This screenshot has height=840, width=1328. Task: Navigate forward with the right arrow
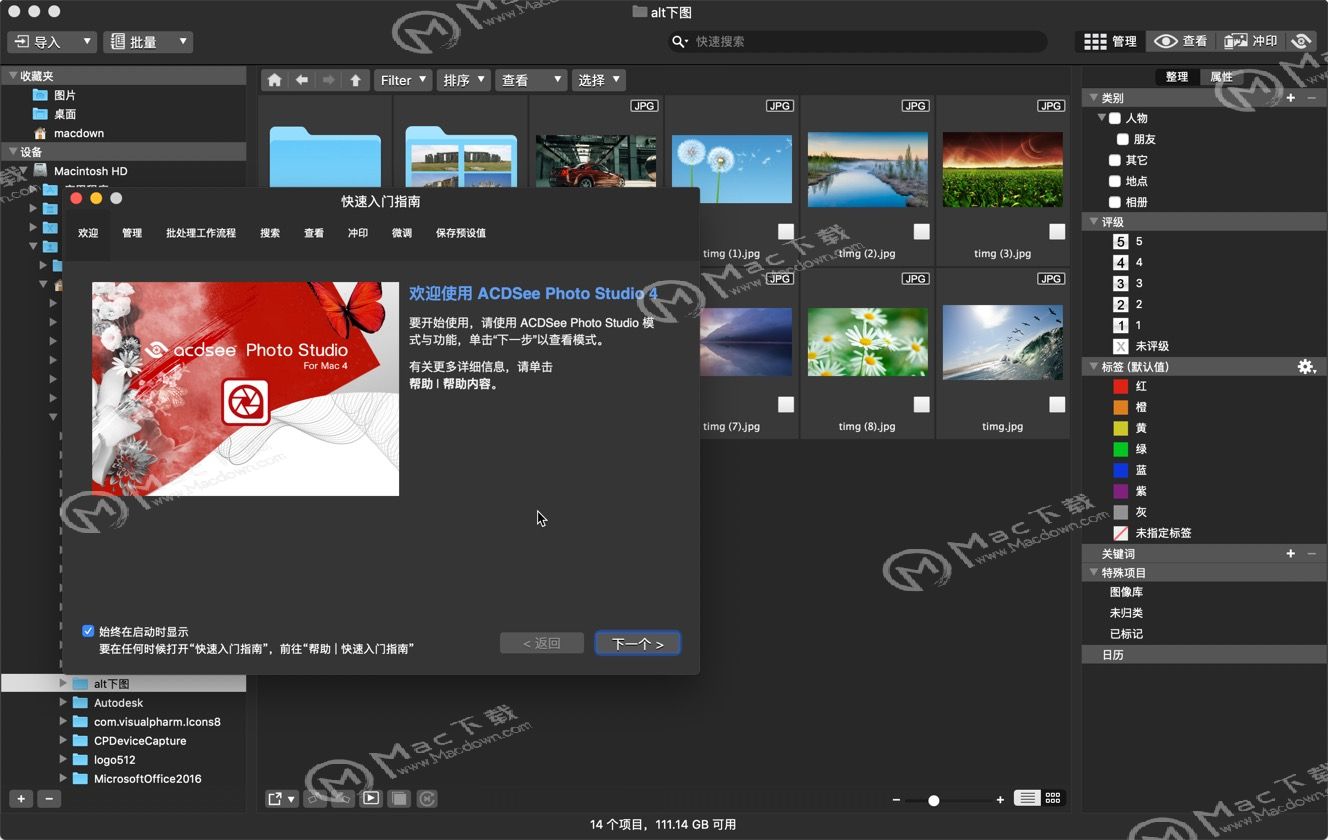tap(328, 80)
